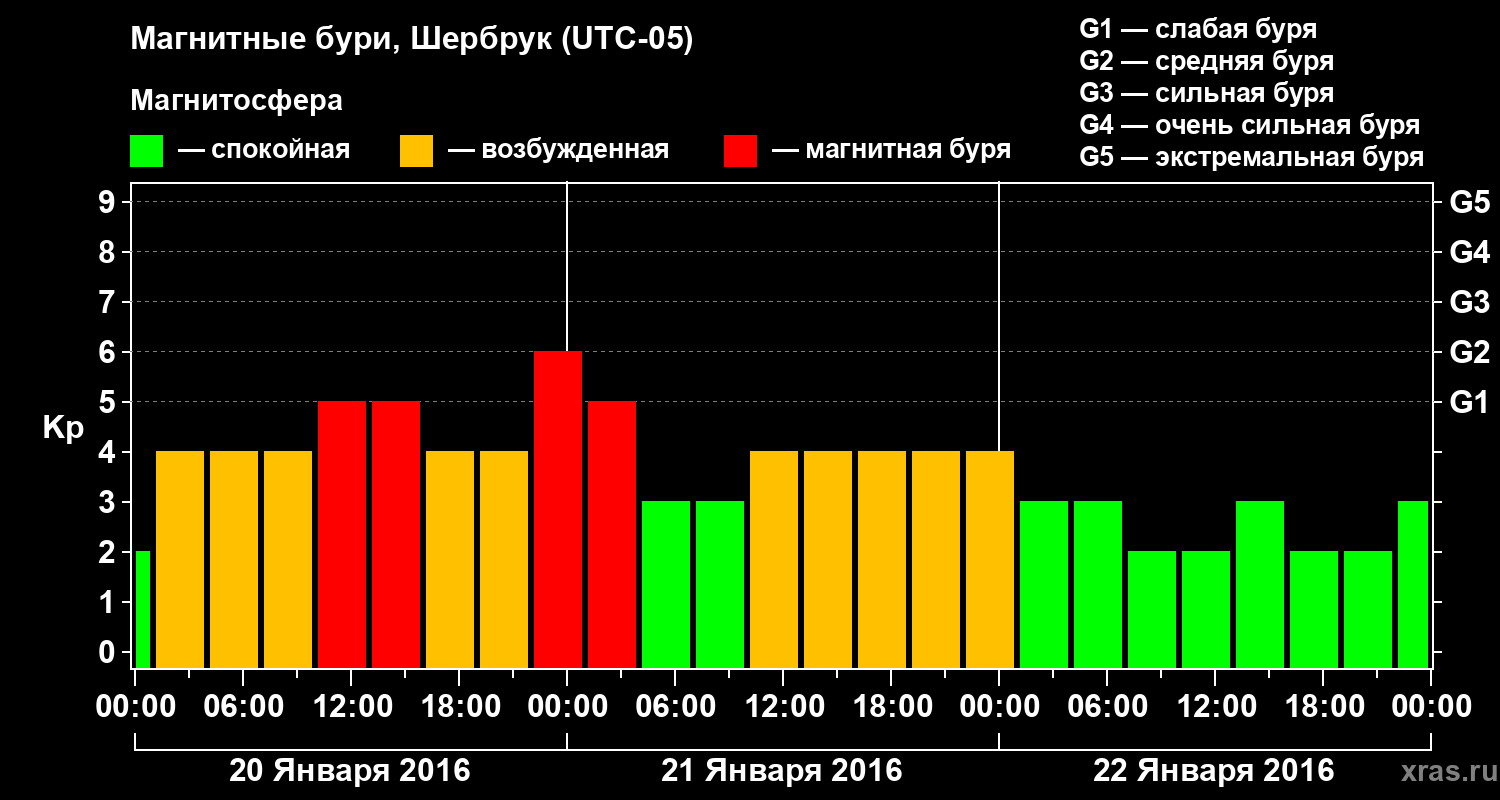Click the '18:00' time label for 21 January
This screenshot has height=800, width=1500.
[891, 707]
